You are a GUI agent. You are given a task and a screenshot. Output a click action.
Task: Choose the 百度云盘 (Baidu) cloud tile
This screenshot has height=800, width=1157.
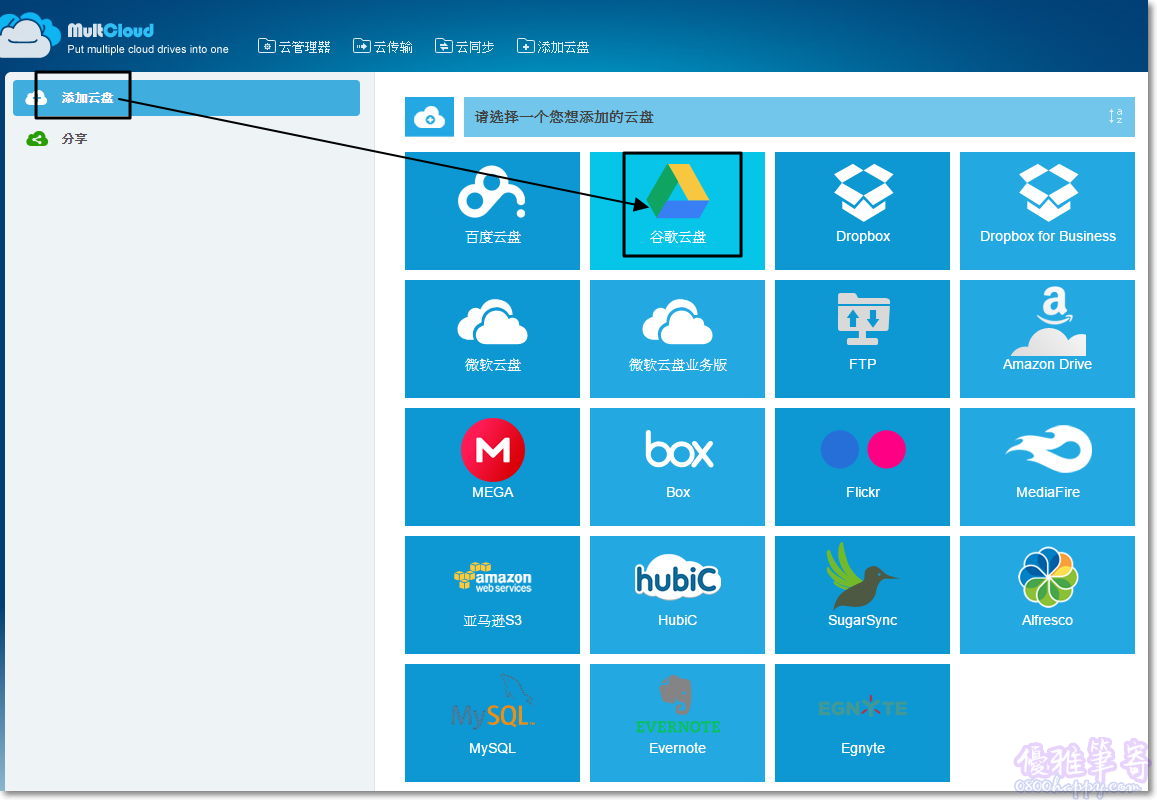coord(492,210)
